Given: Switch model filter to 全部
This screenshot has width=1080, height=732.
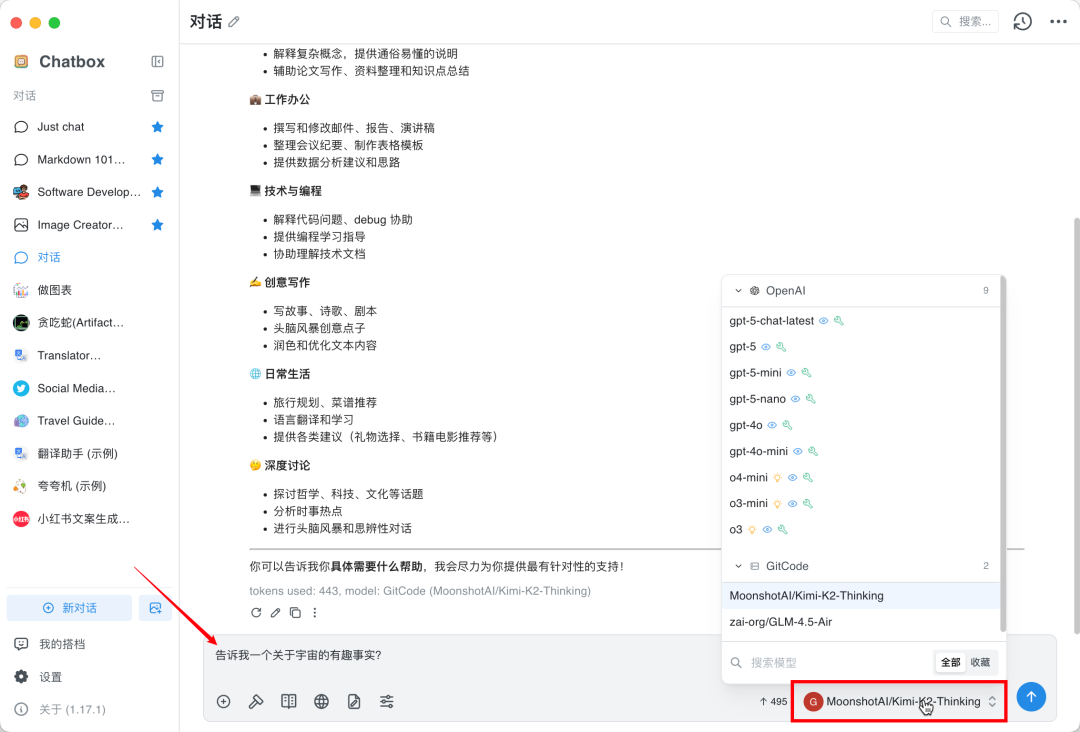Looking at the screenshot, I should click(x=951, y=662).
